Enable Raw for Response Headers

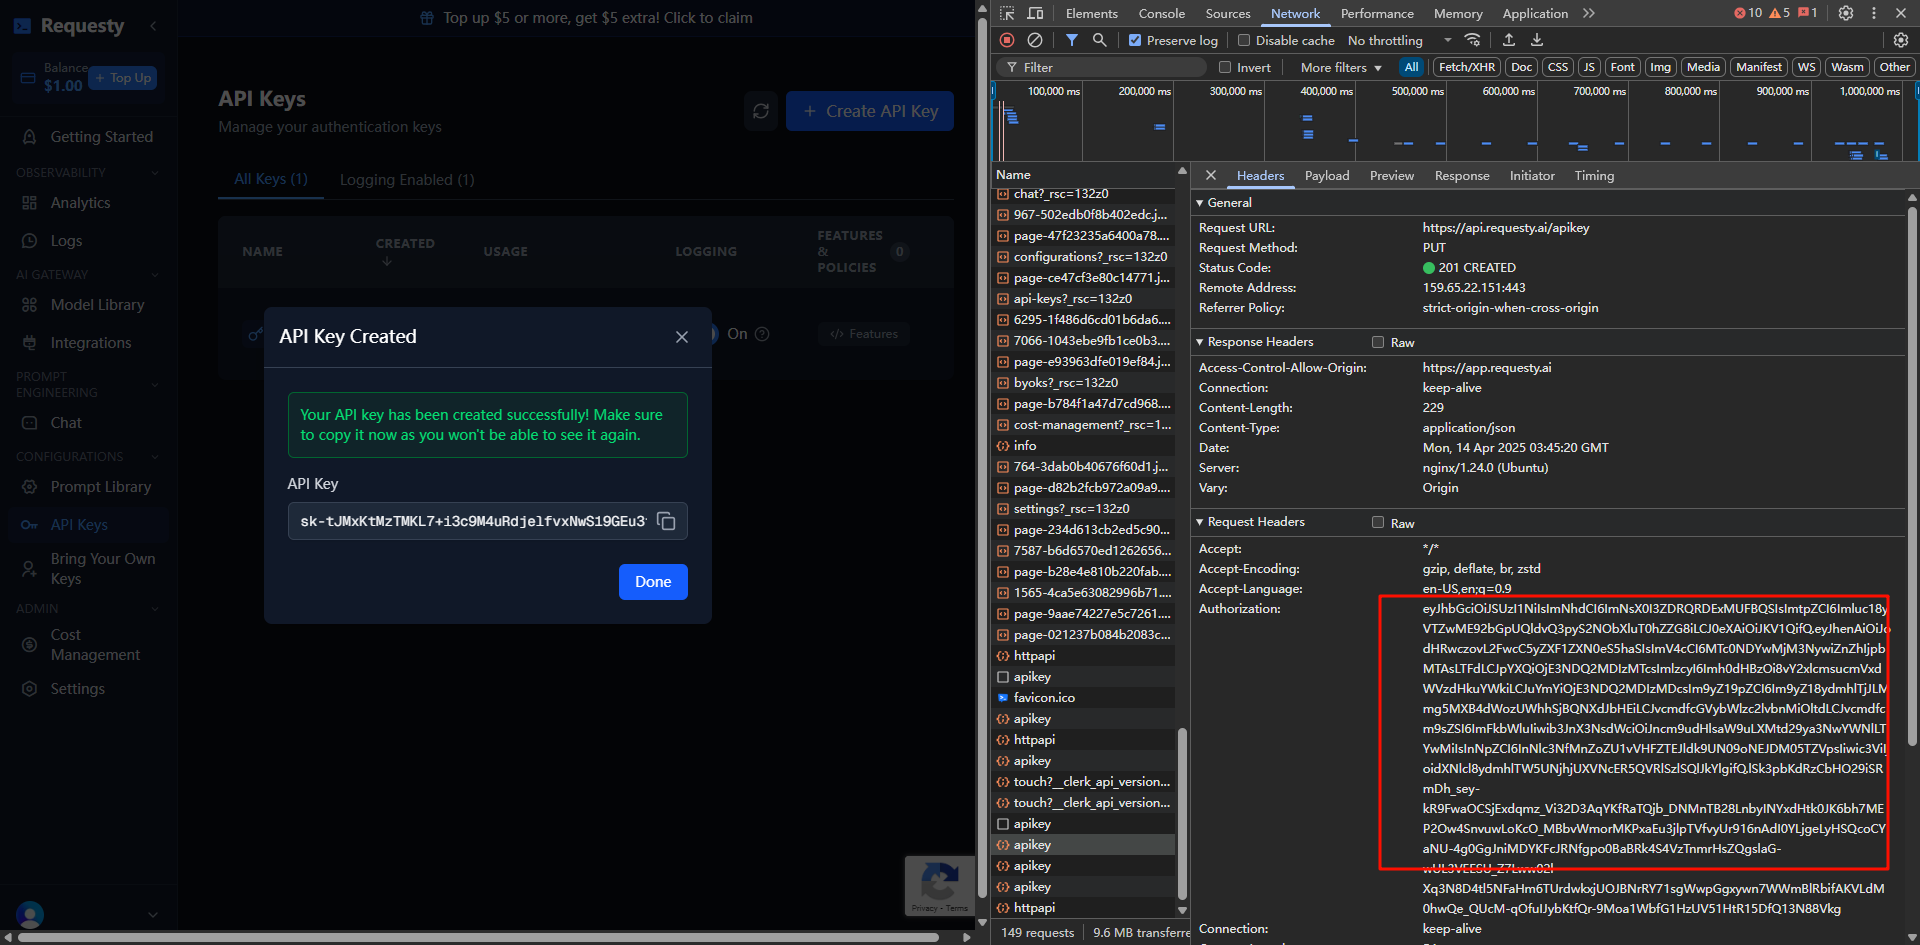tap(1378, 342)
